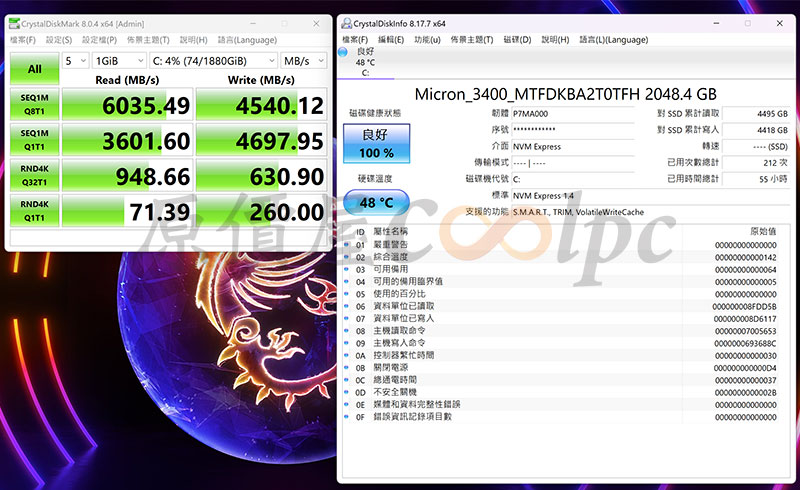
Task: Open CrystalDiskMark 說明(H) menu
Action: (x=193, y=40)
